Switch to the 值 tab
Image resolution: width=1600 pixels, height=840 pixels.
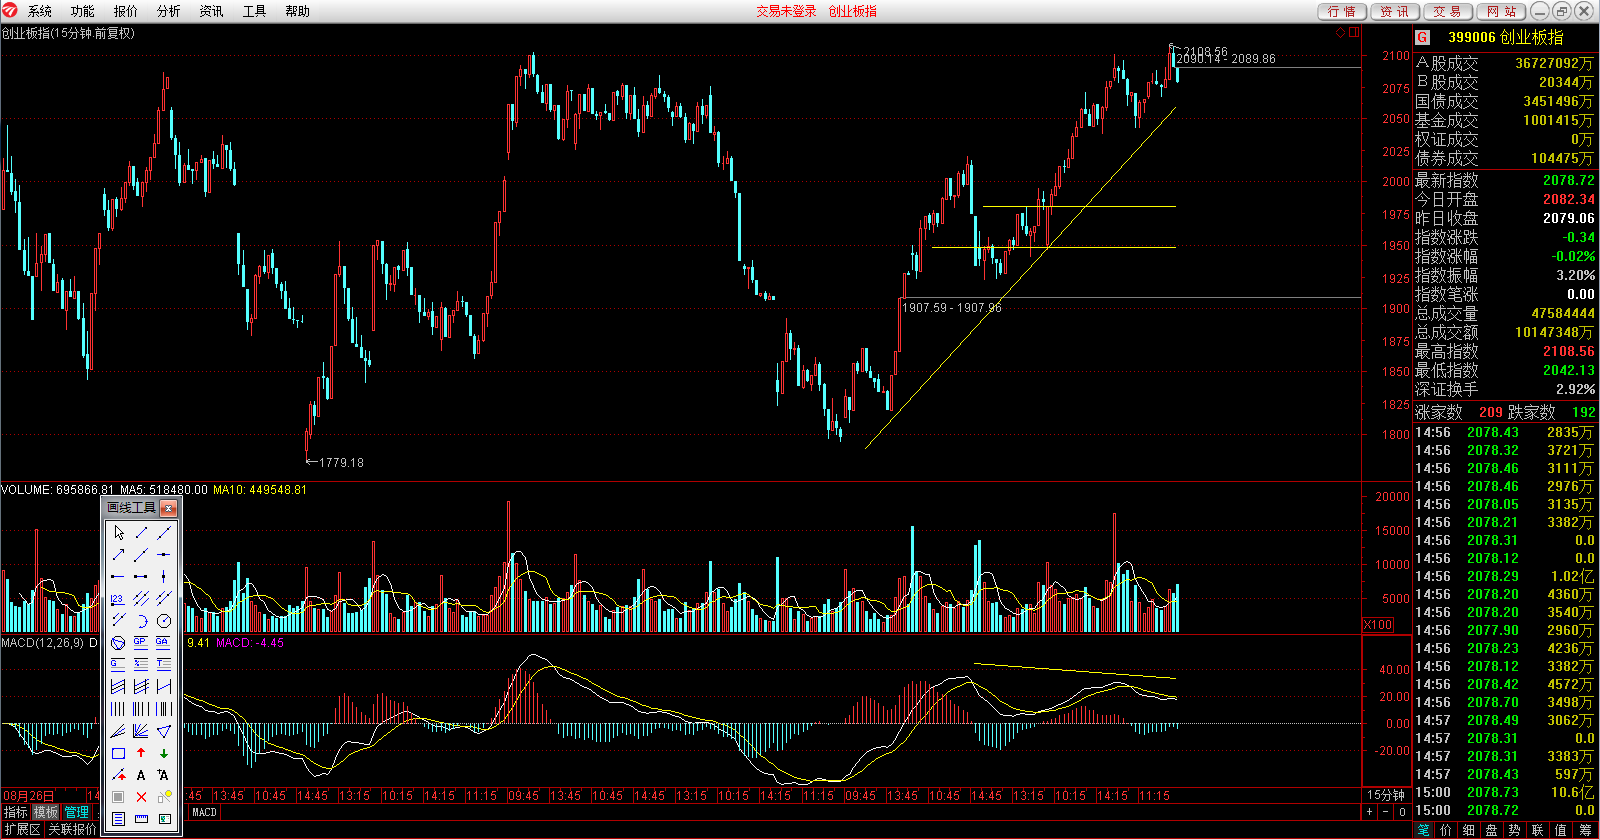[x=1561, y=830]
